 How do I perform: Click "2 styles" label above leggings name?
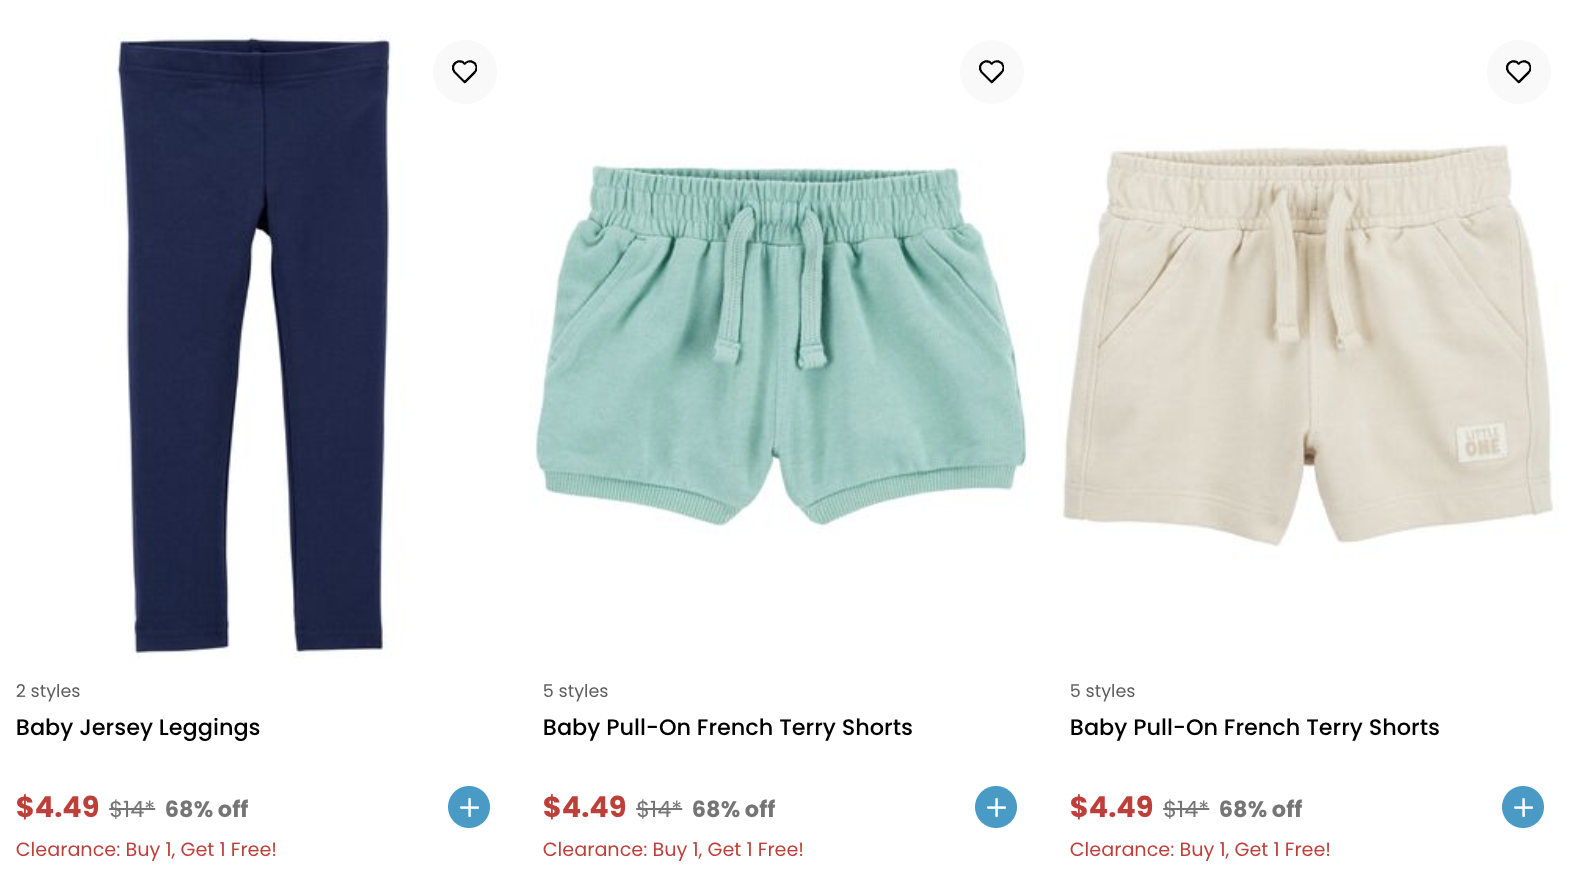coord(48,691)
